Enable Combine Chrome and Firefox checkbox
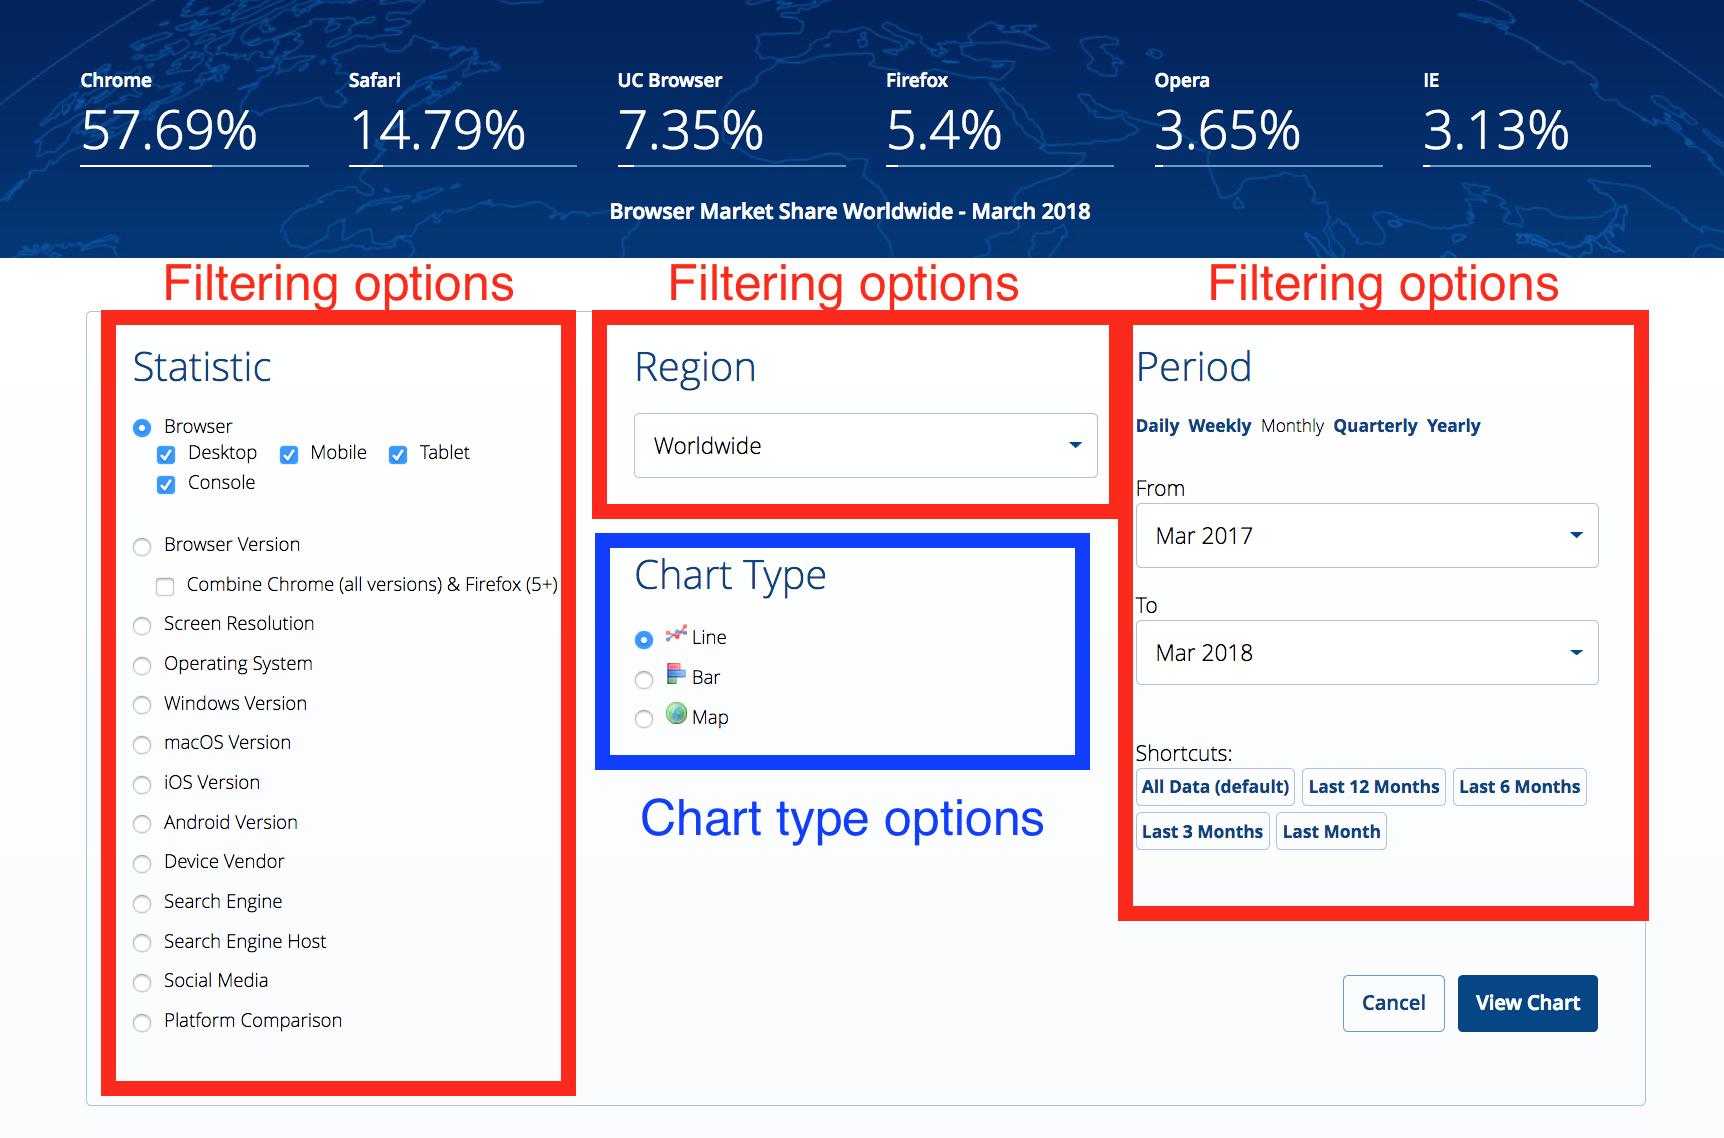 click(x=165, y=586)
